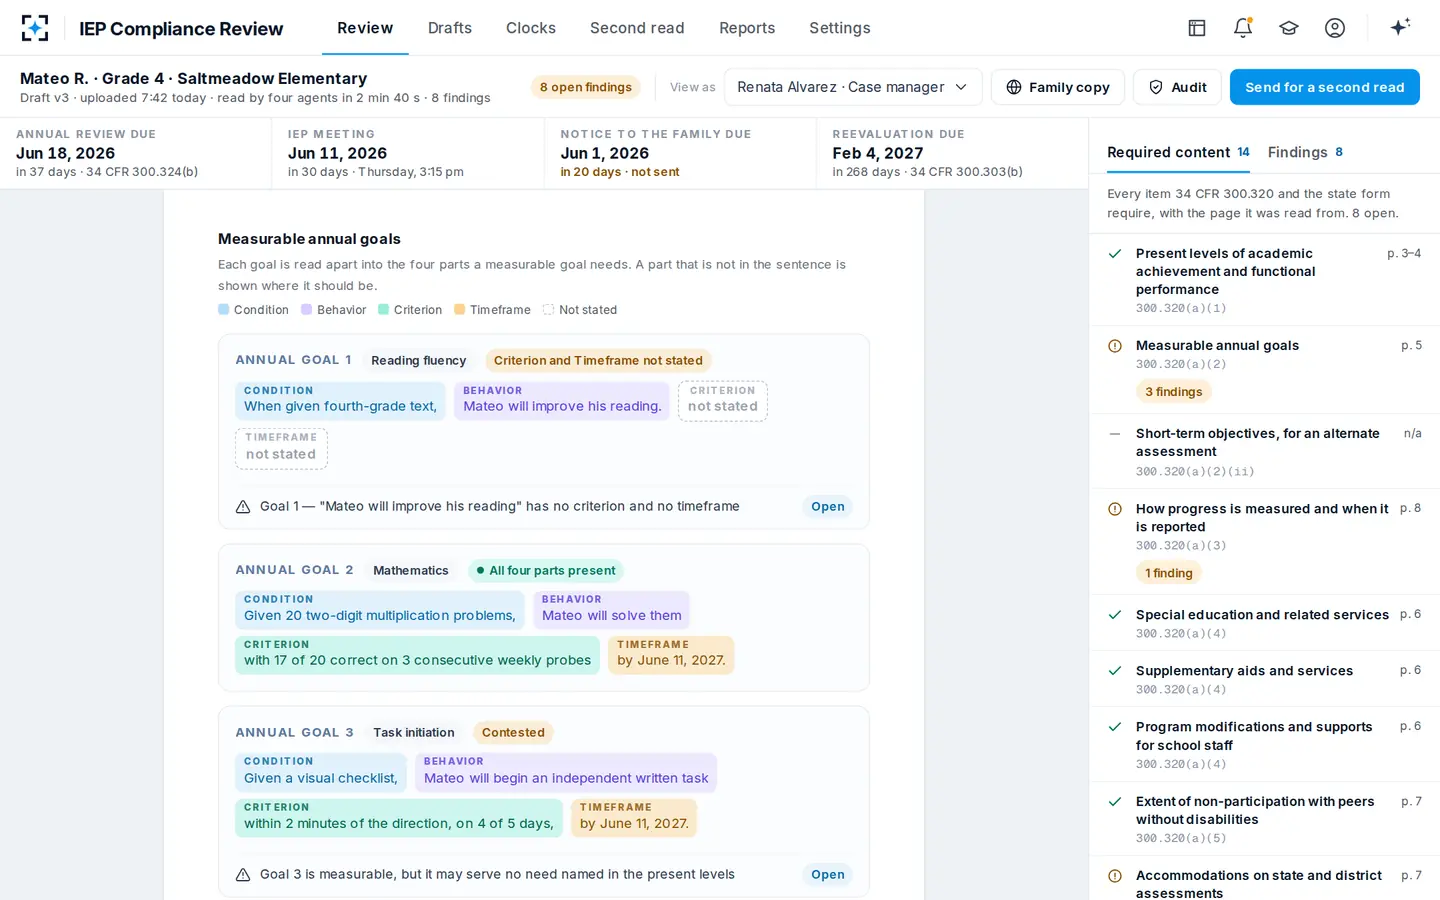Click the Open status on Goal 1 finding
1440x900 pixels.
tap(827, 507)
